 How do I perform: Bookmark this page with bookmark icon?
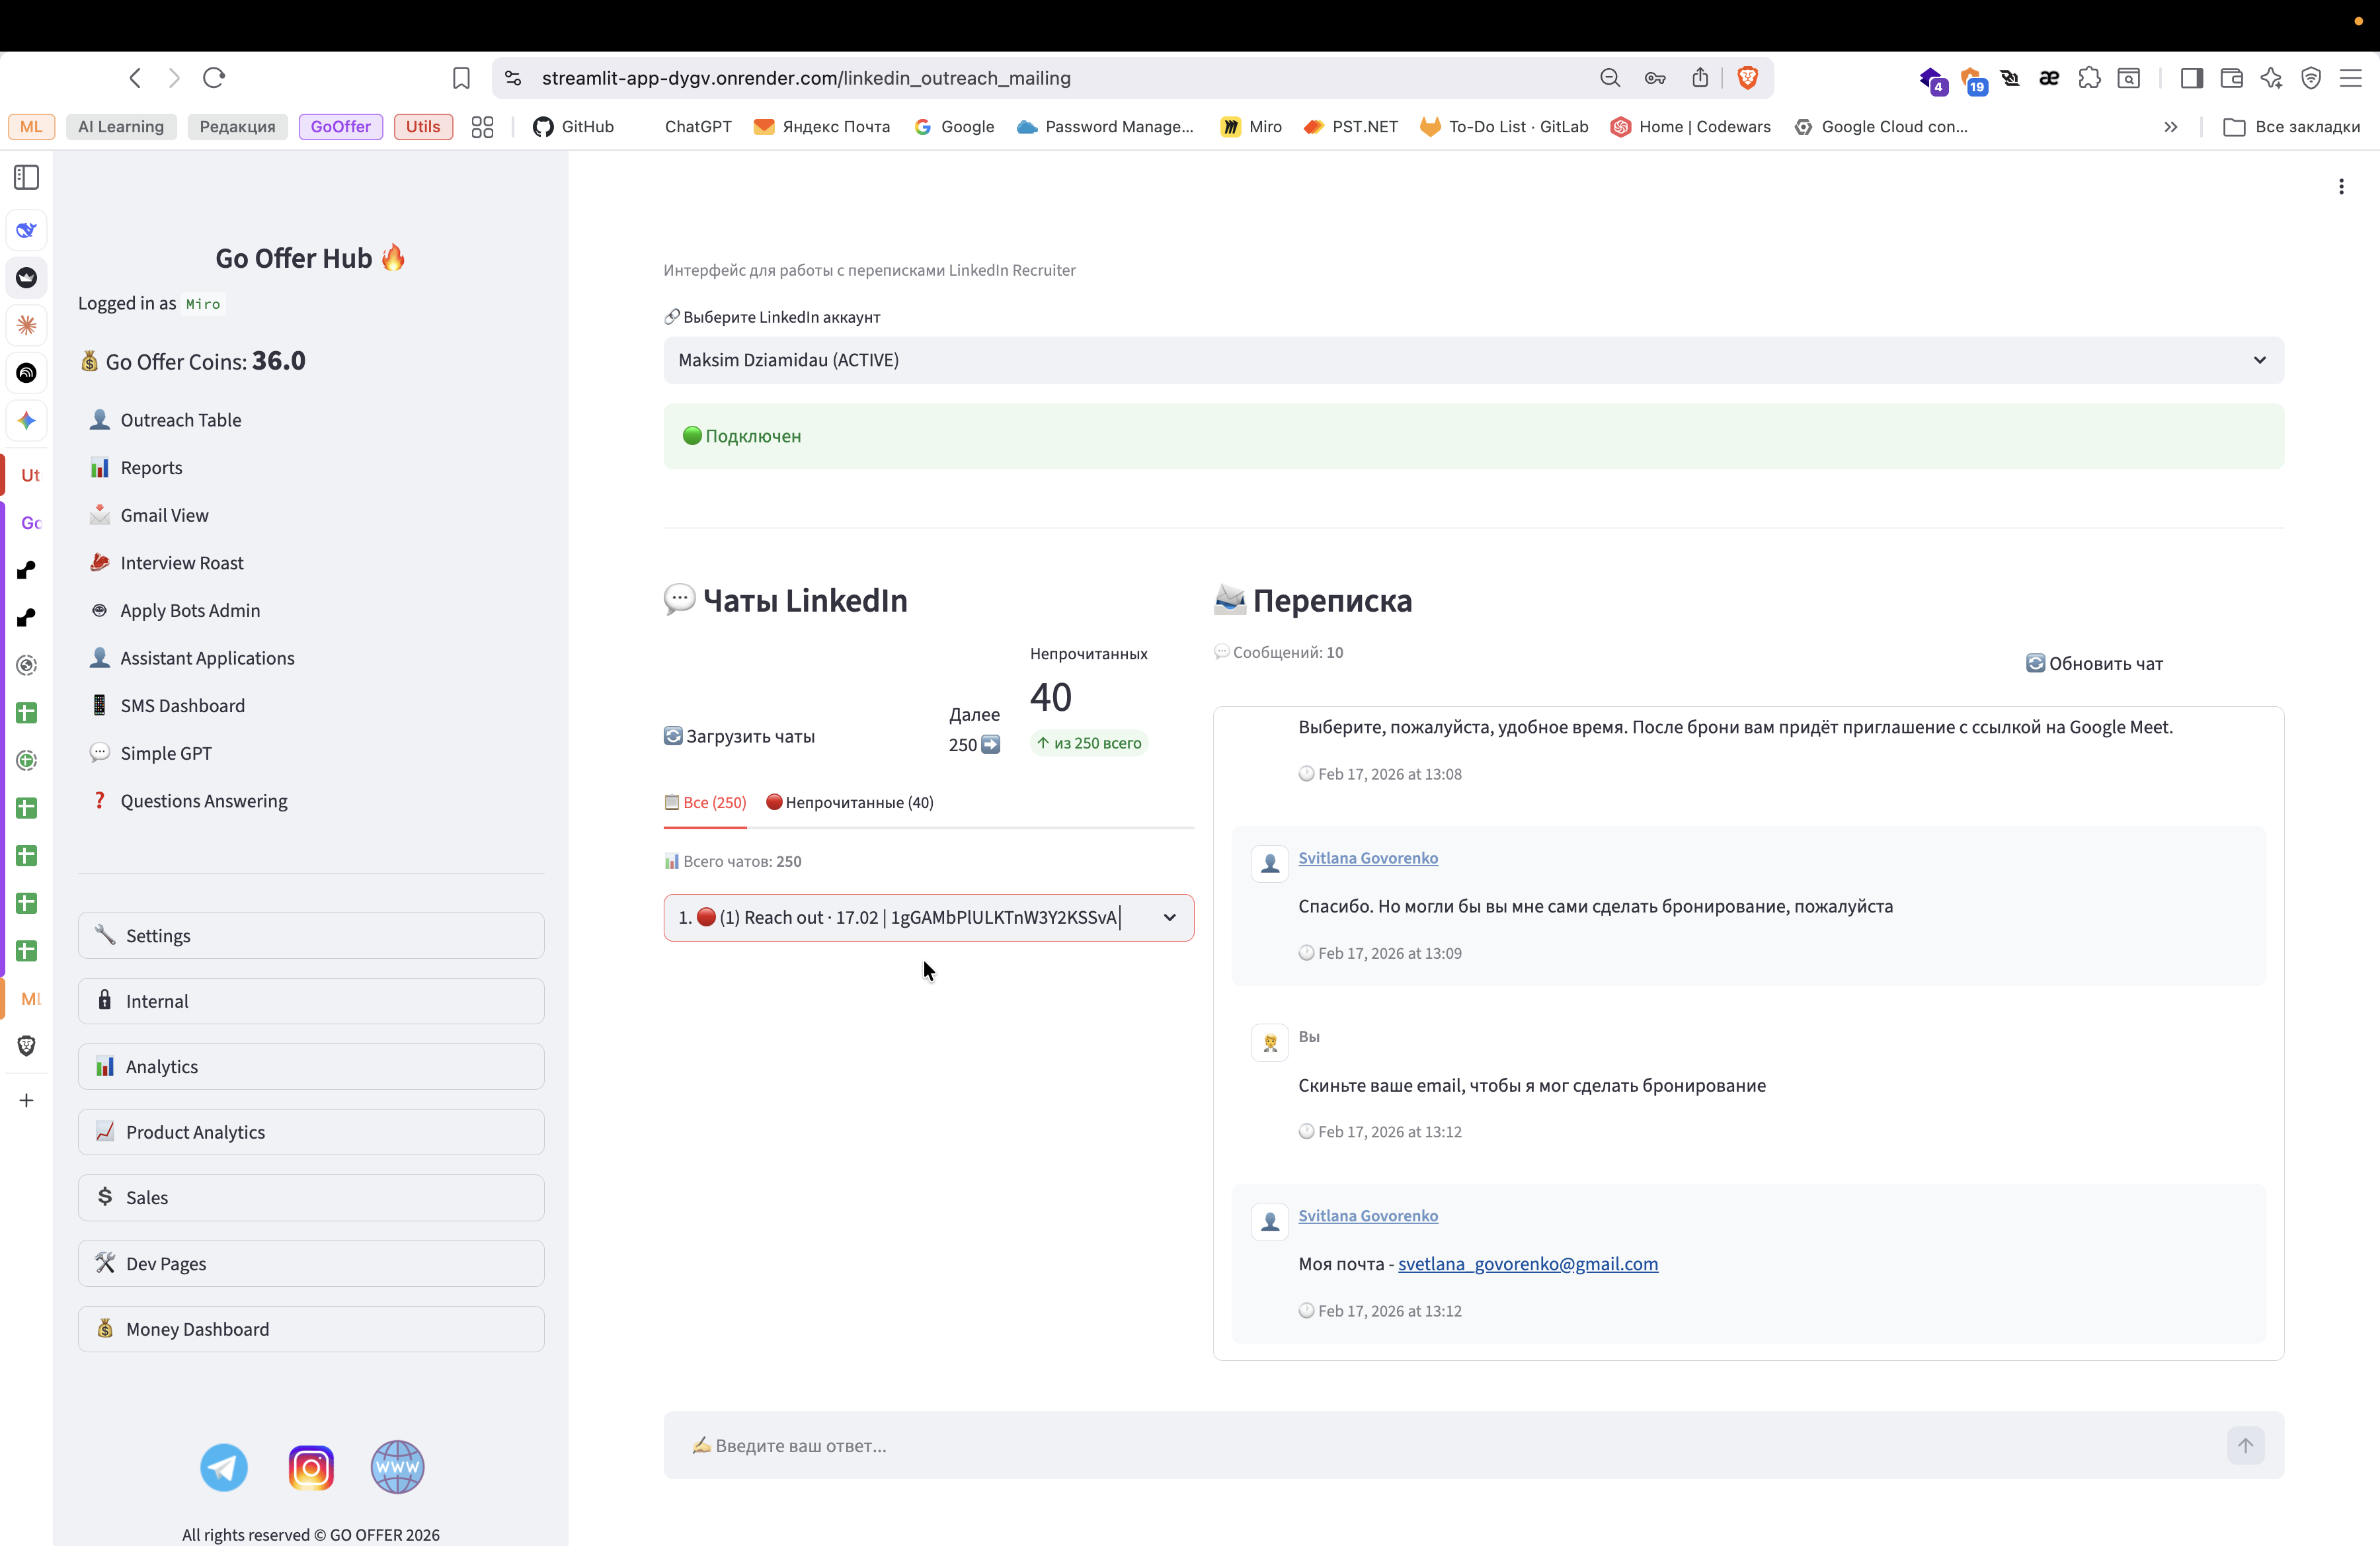point(461,78)
